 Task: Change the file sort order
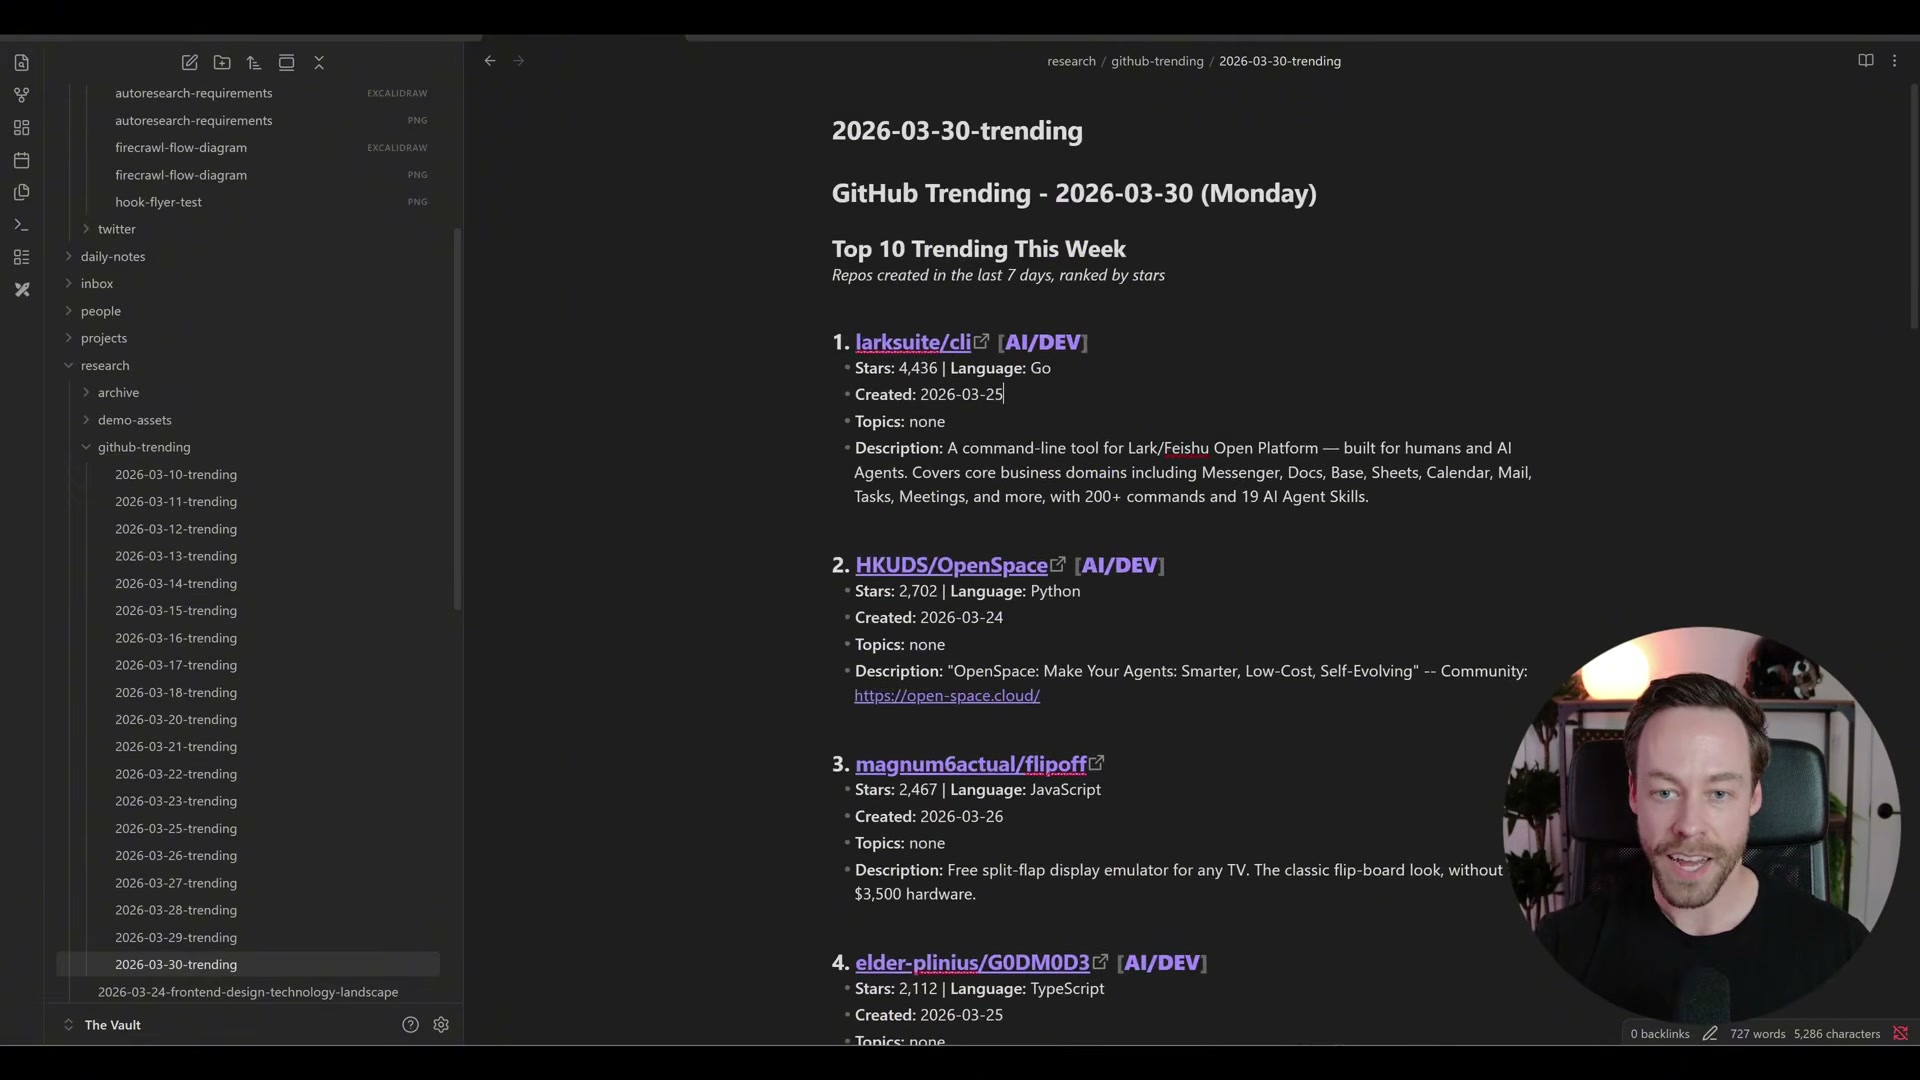254,62
